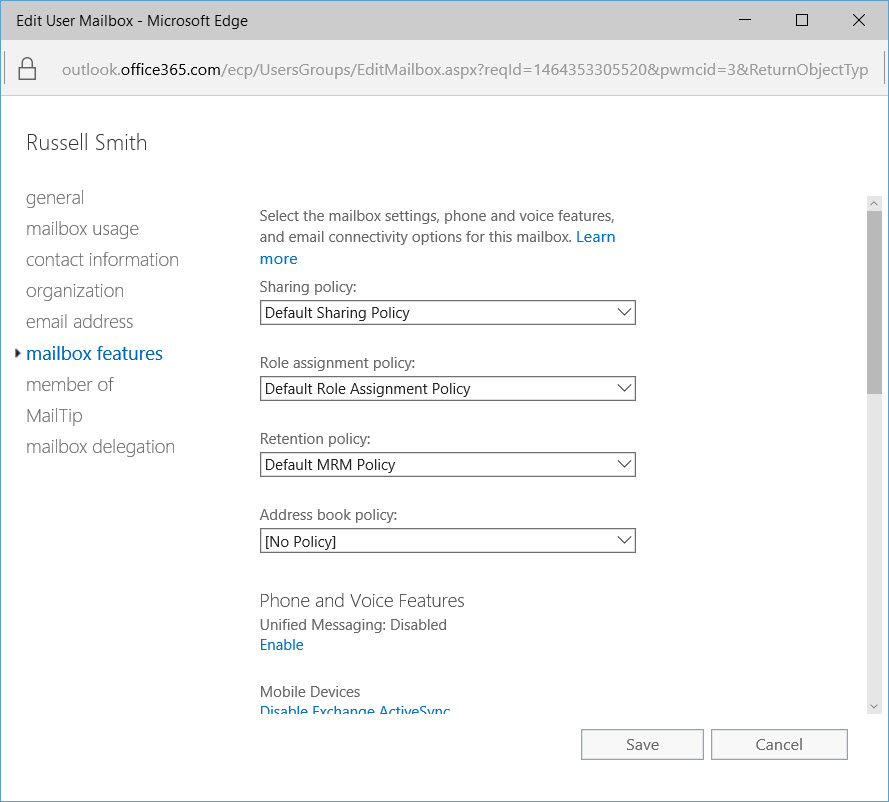Image resolution: width=889 pixels, height=802 pixels.
Task: Select contact information in the sidebar
Action: point(102,259)
